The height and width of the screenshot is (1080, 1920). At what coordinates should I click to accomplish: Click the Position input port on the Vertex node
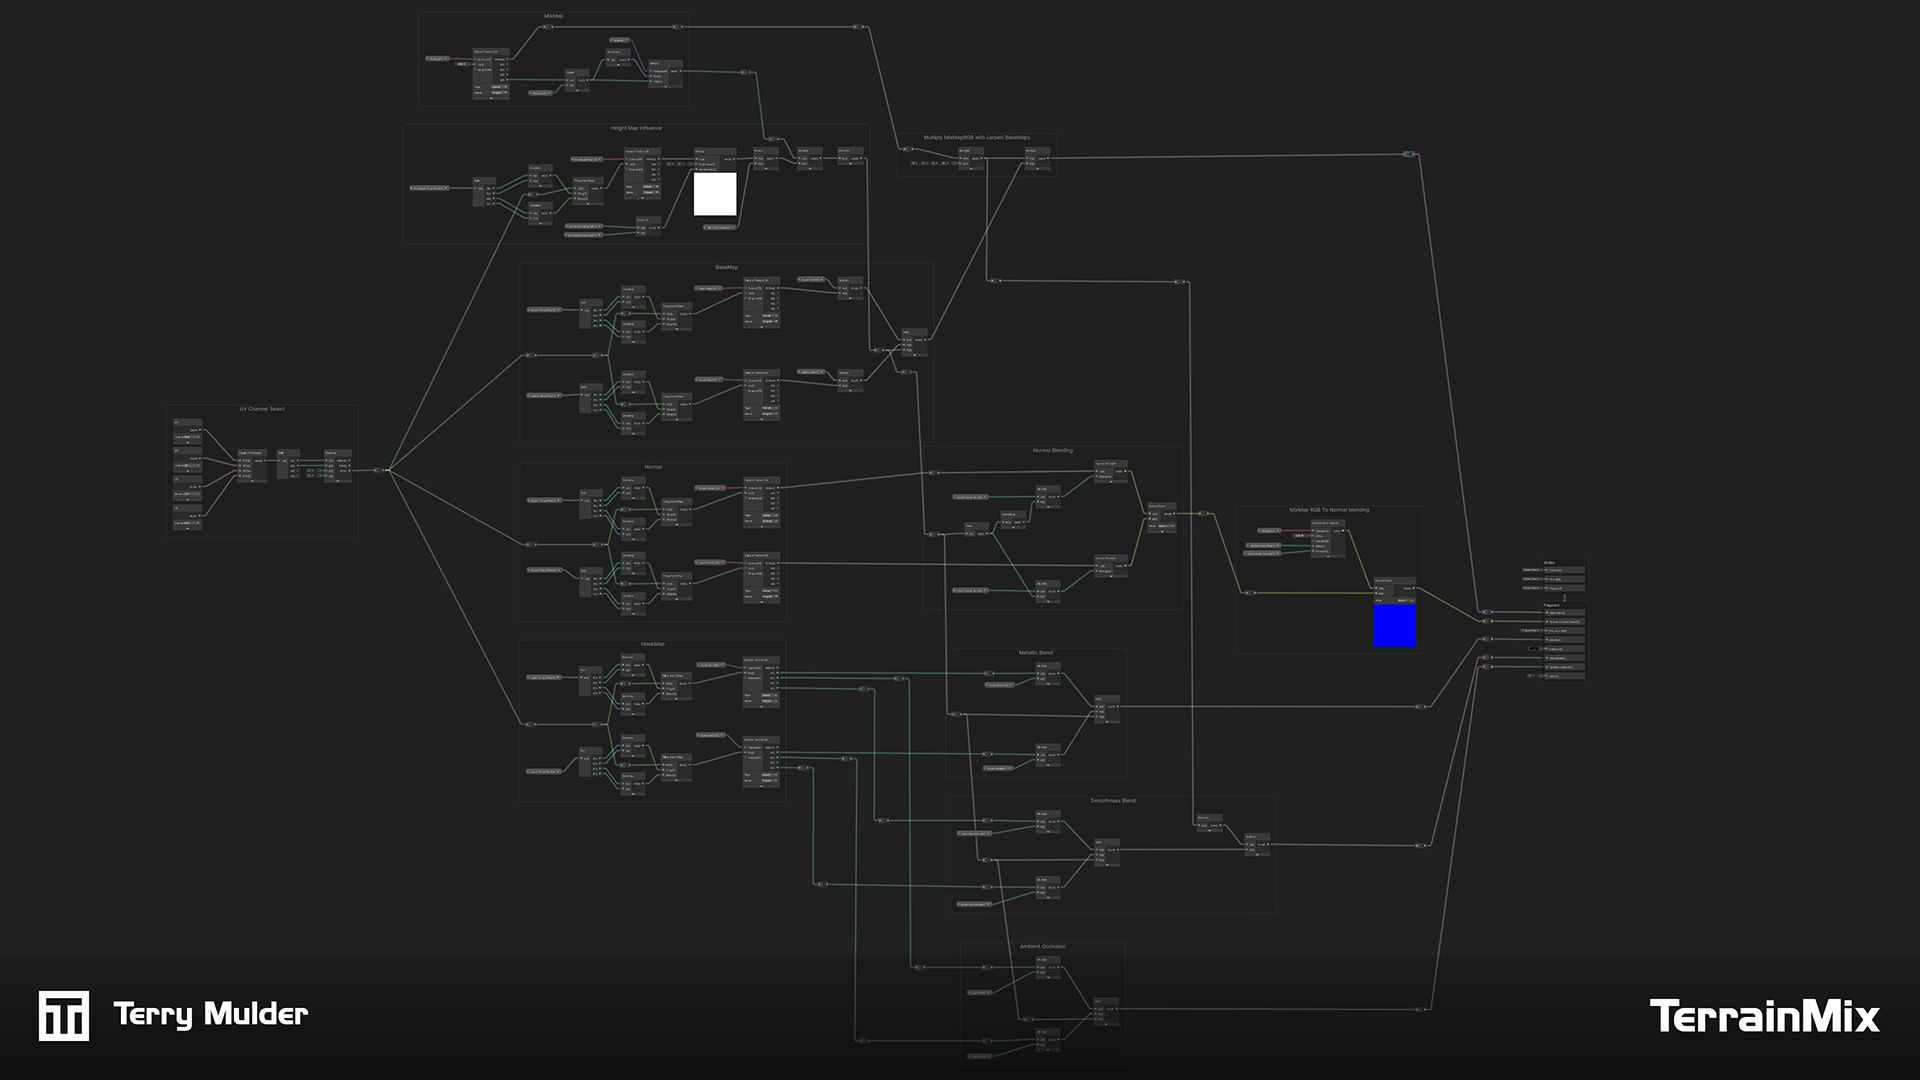pyautogui.click(x=1546, y=570)
